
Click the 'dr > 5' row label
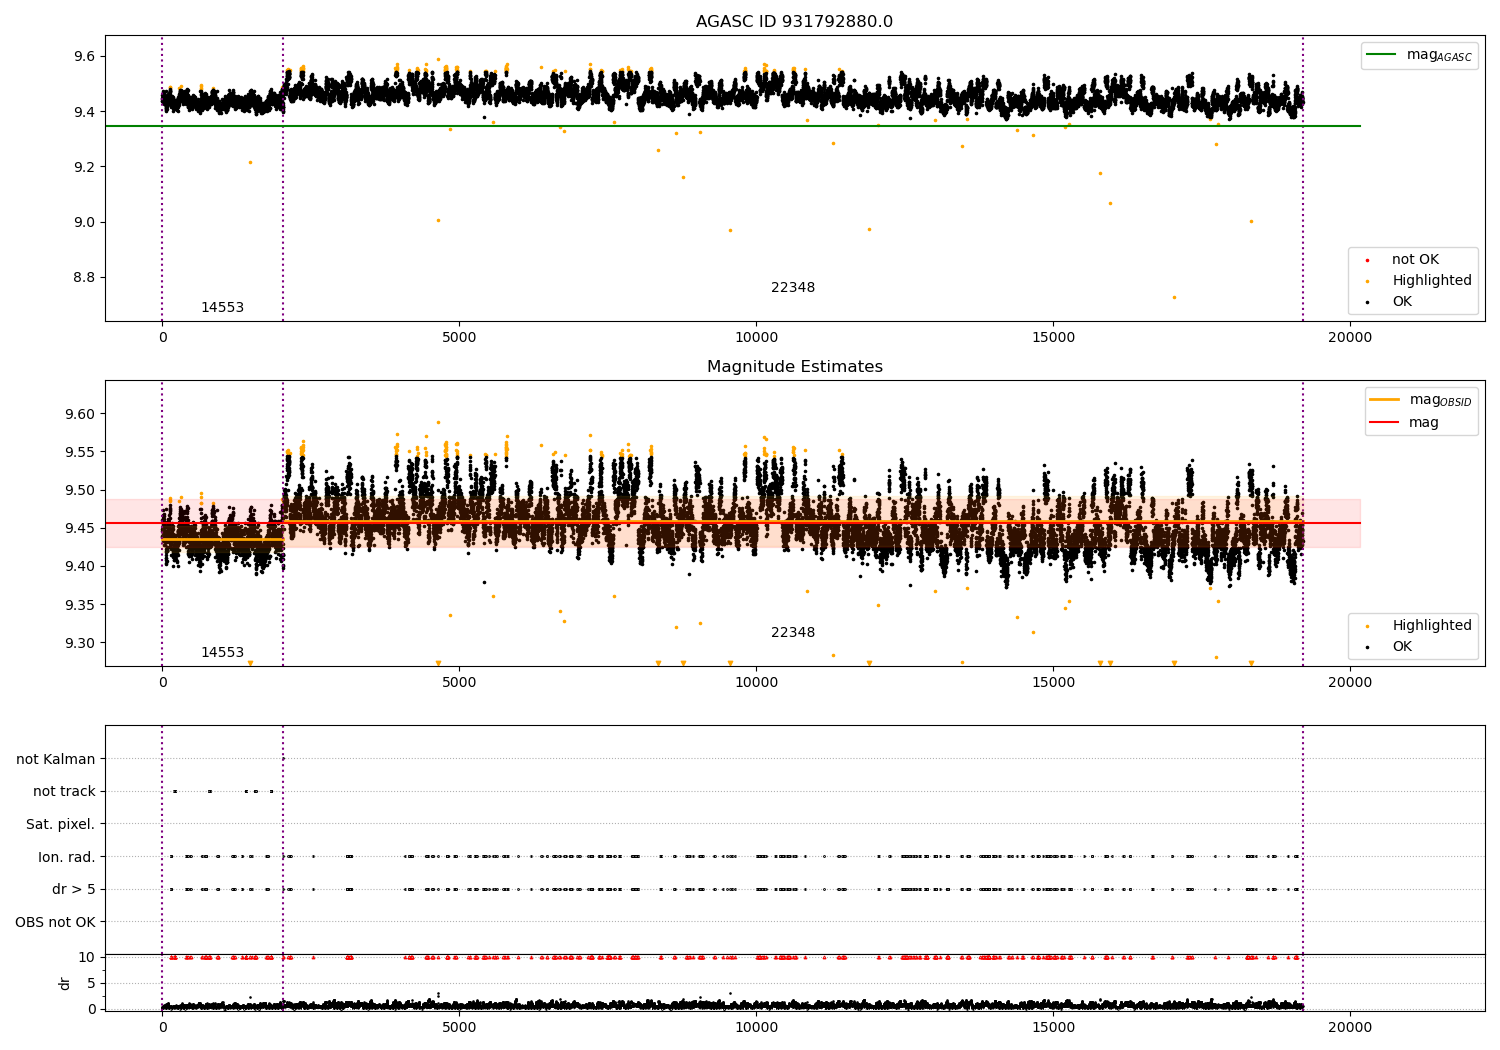pos(74,890)
